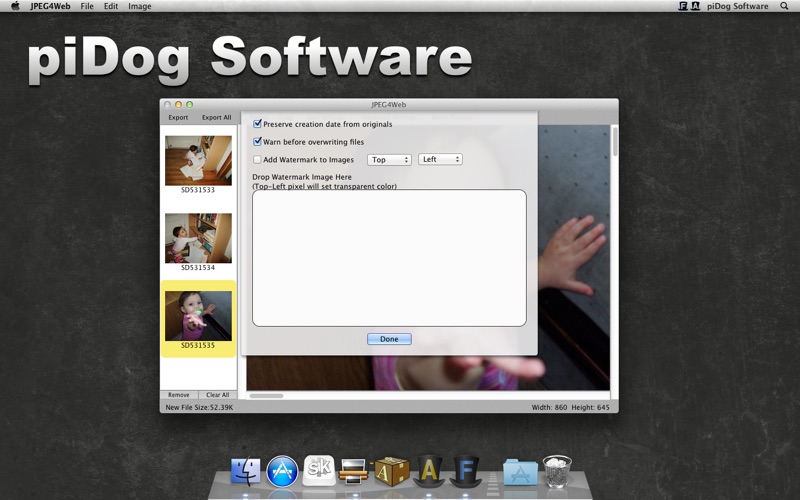The height and width of the screenshot is (500, 800).
Task: Launch App Store from the Dock
Action: click(x=282, y=471)
